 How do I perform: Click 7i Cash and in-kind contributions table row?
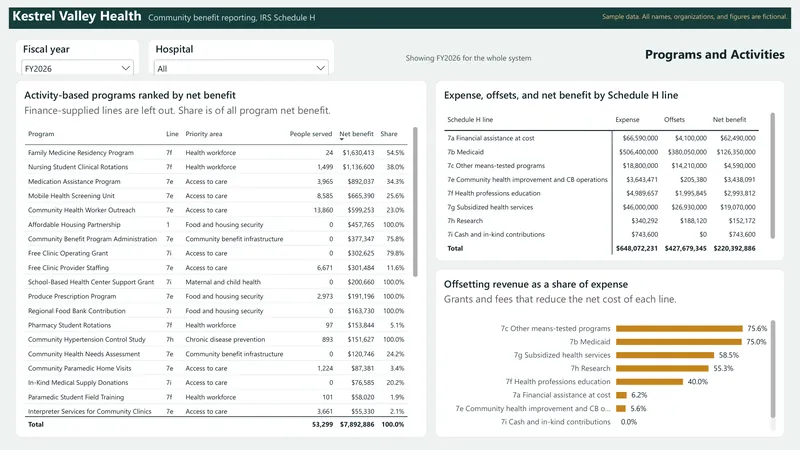click(602, 235)
